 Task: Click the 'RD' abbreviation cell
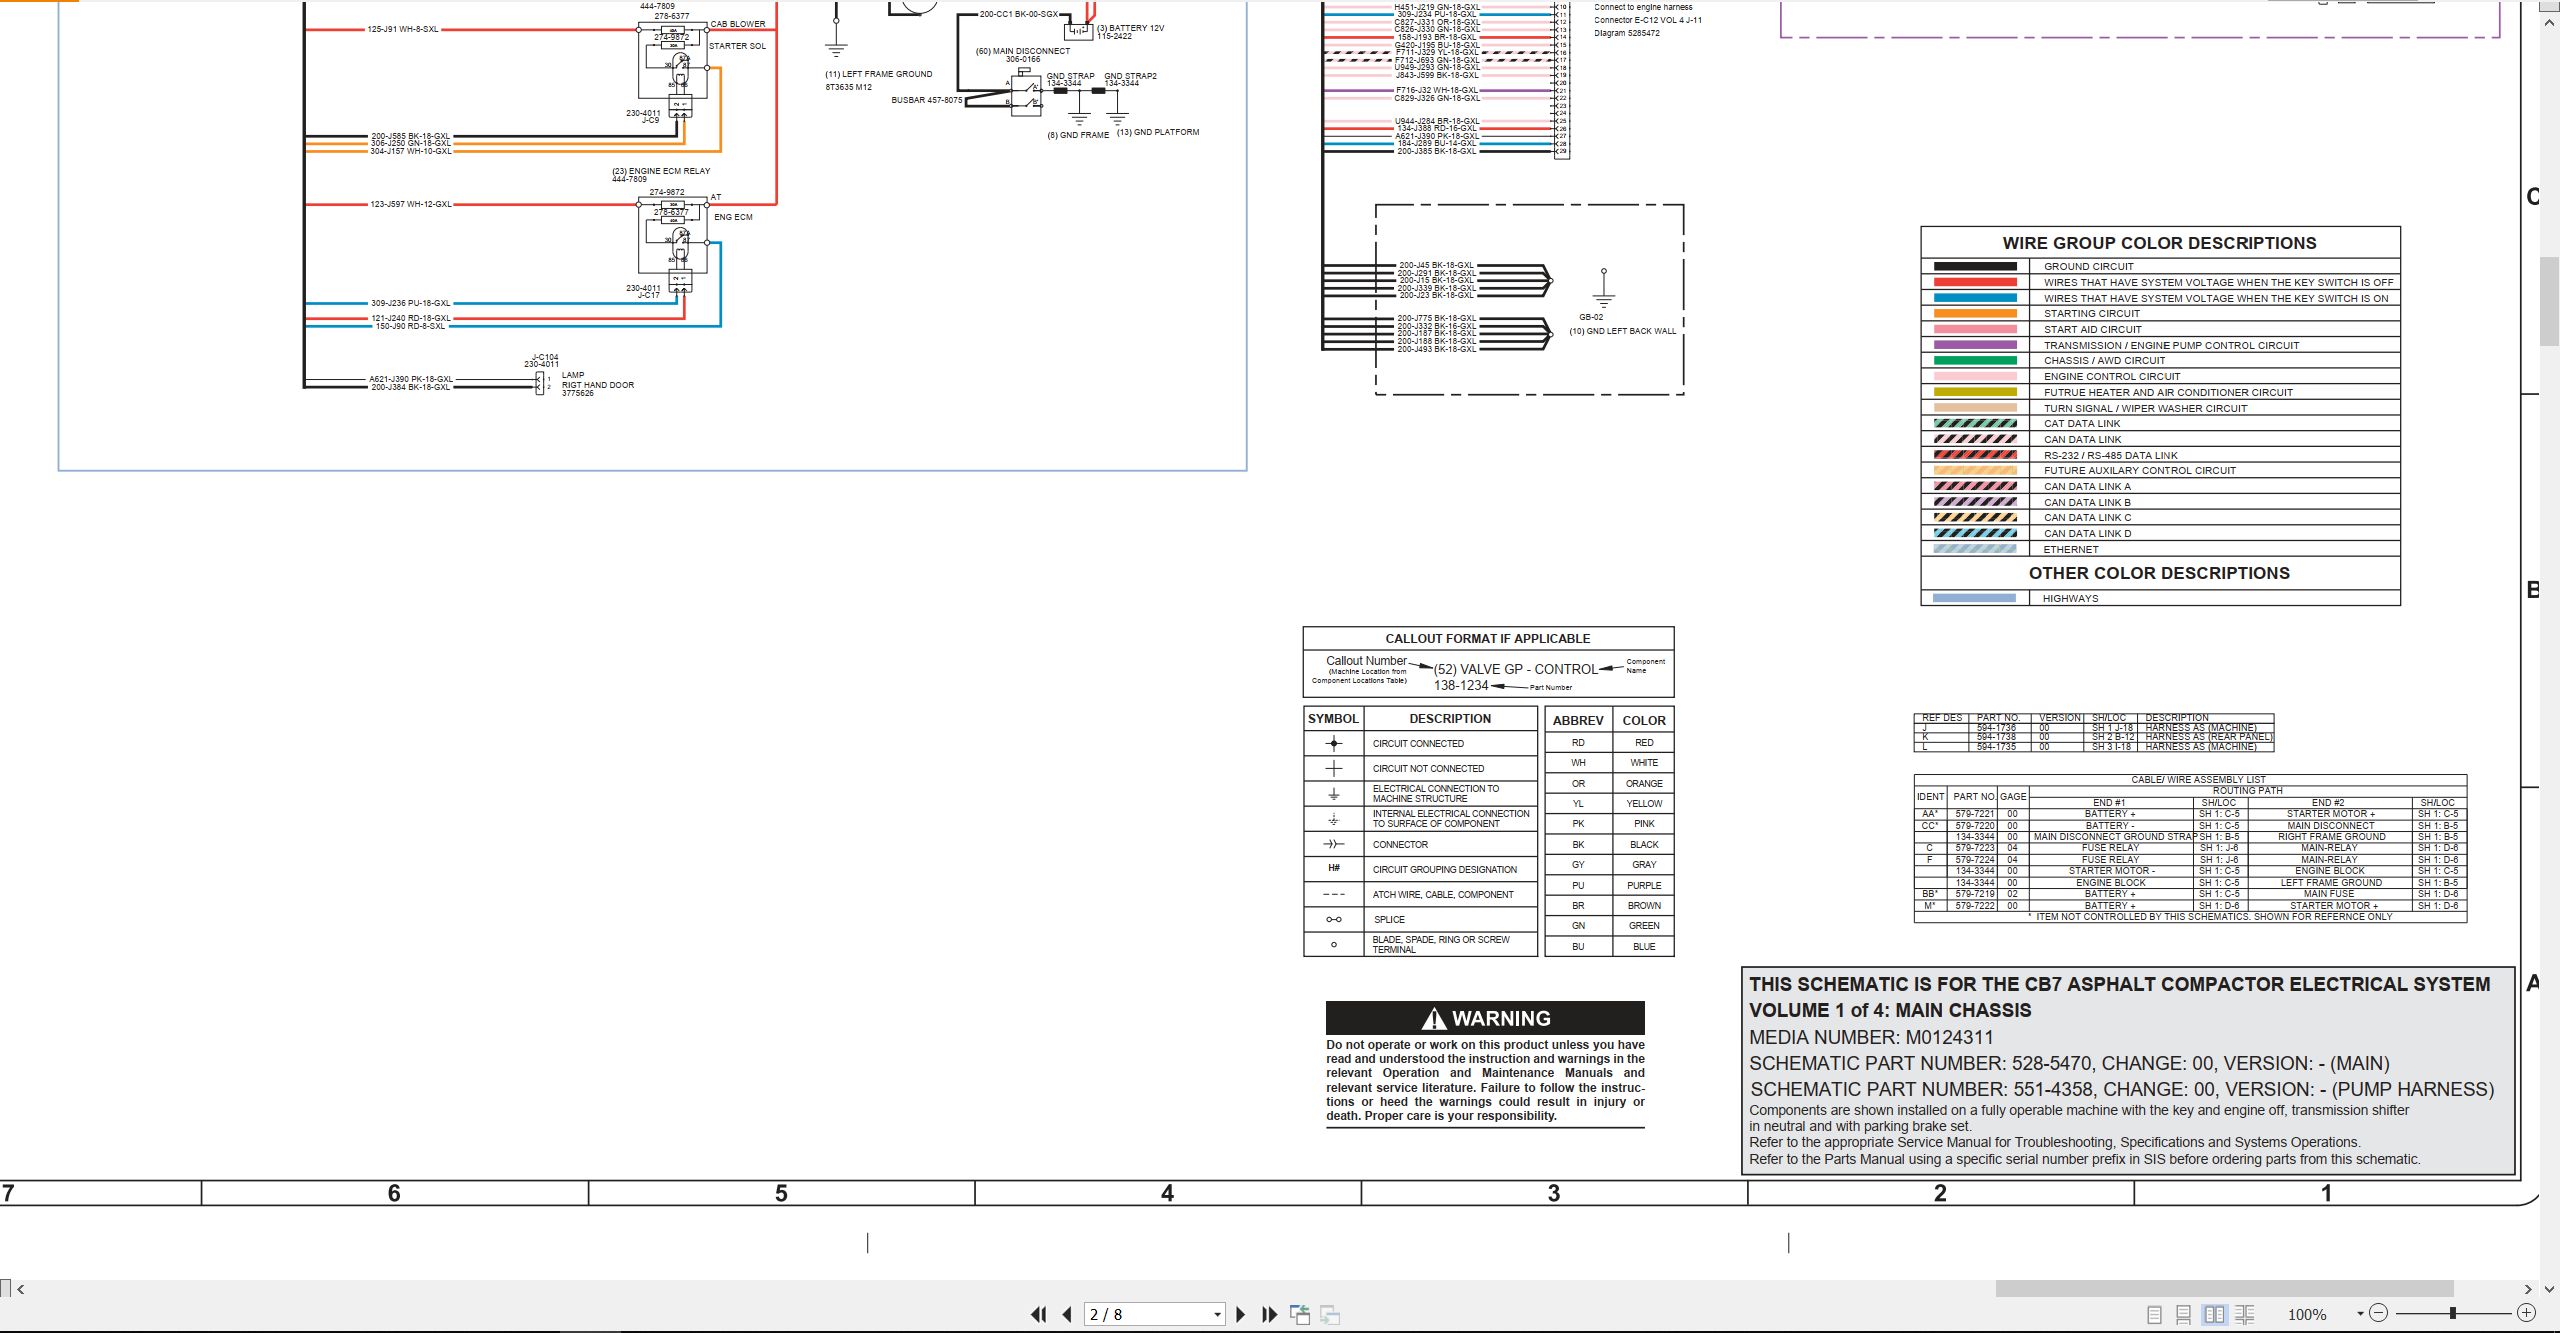click(x=1578, y=742)
